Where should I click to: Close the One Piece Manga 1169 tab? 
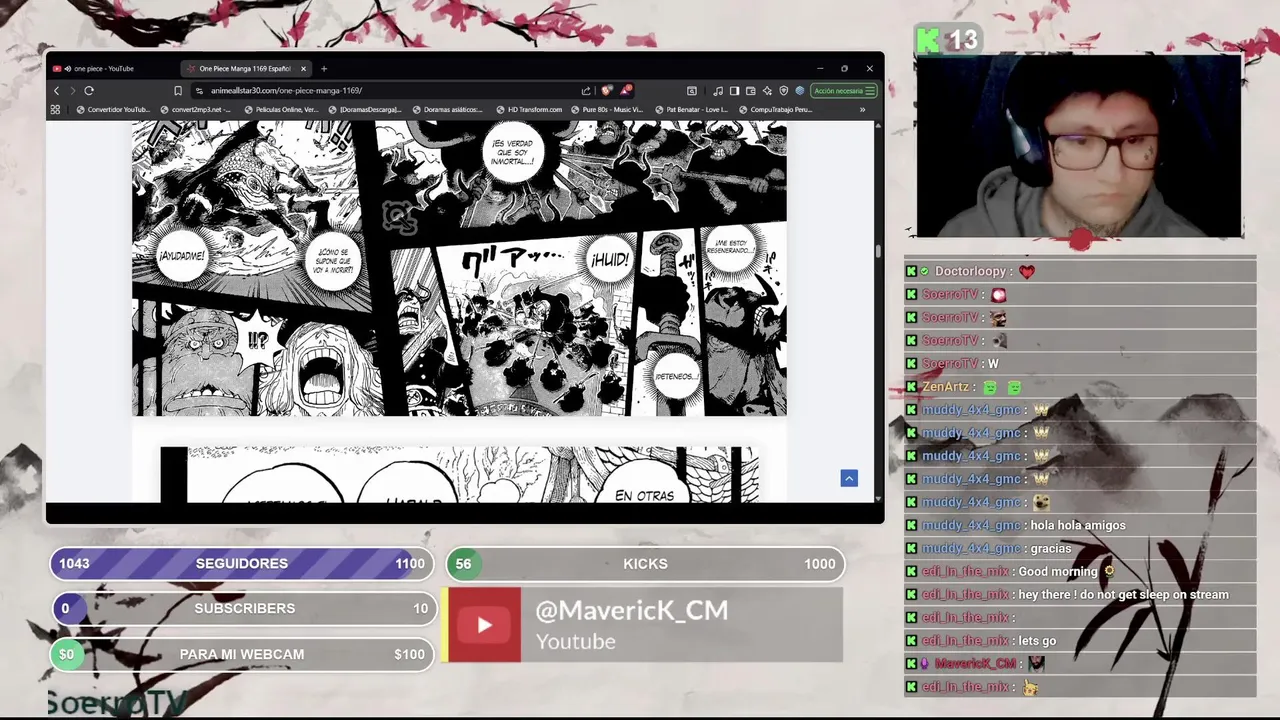click(x=303, y=69)
